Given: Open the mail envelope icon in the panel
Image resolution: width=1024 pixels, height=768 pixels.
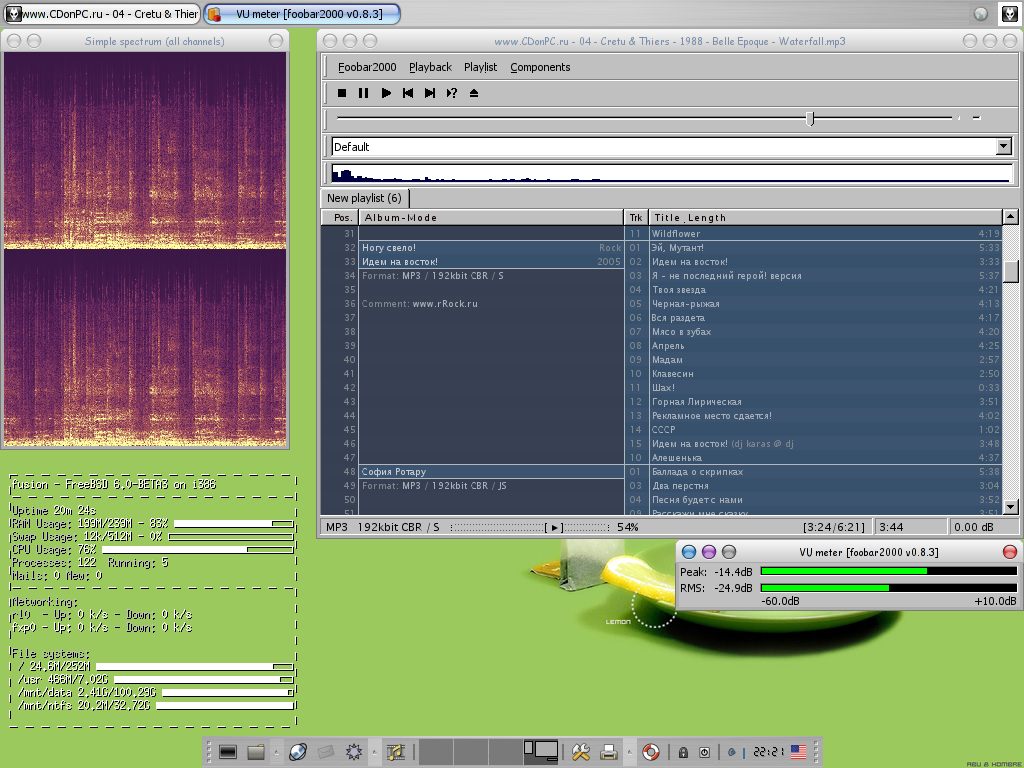Looking at the screenshot, I should click(x=325, y=752).
